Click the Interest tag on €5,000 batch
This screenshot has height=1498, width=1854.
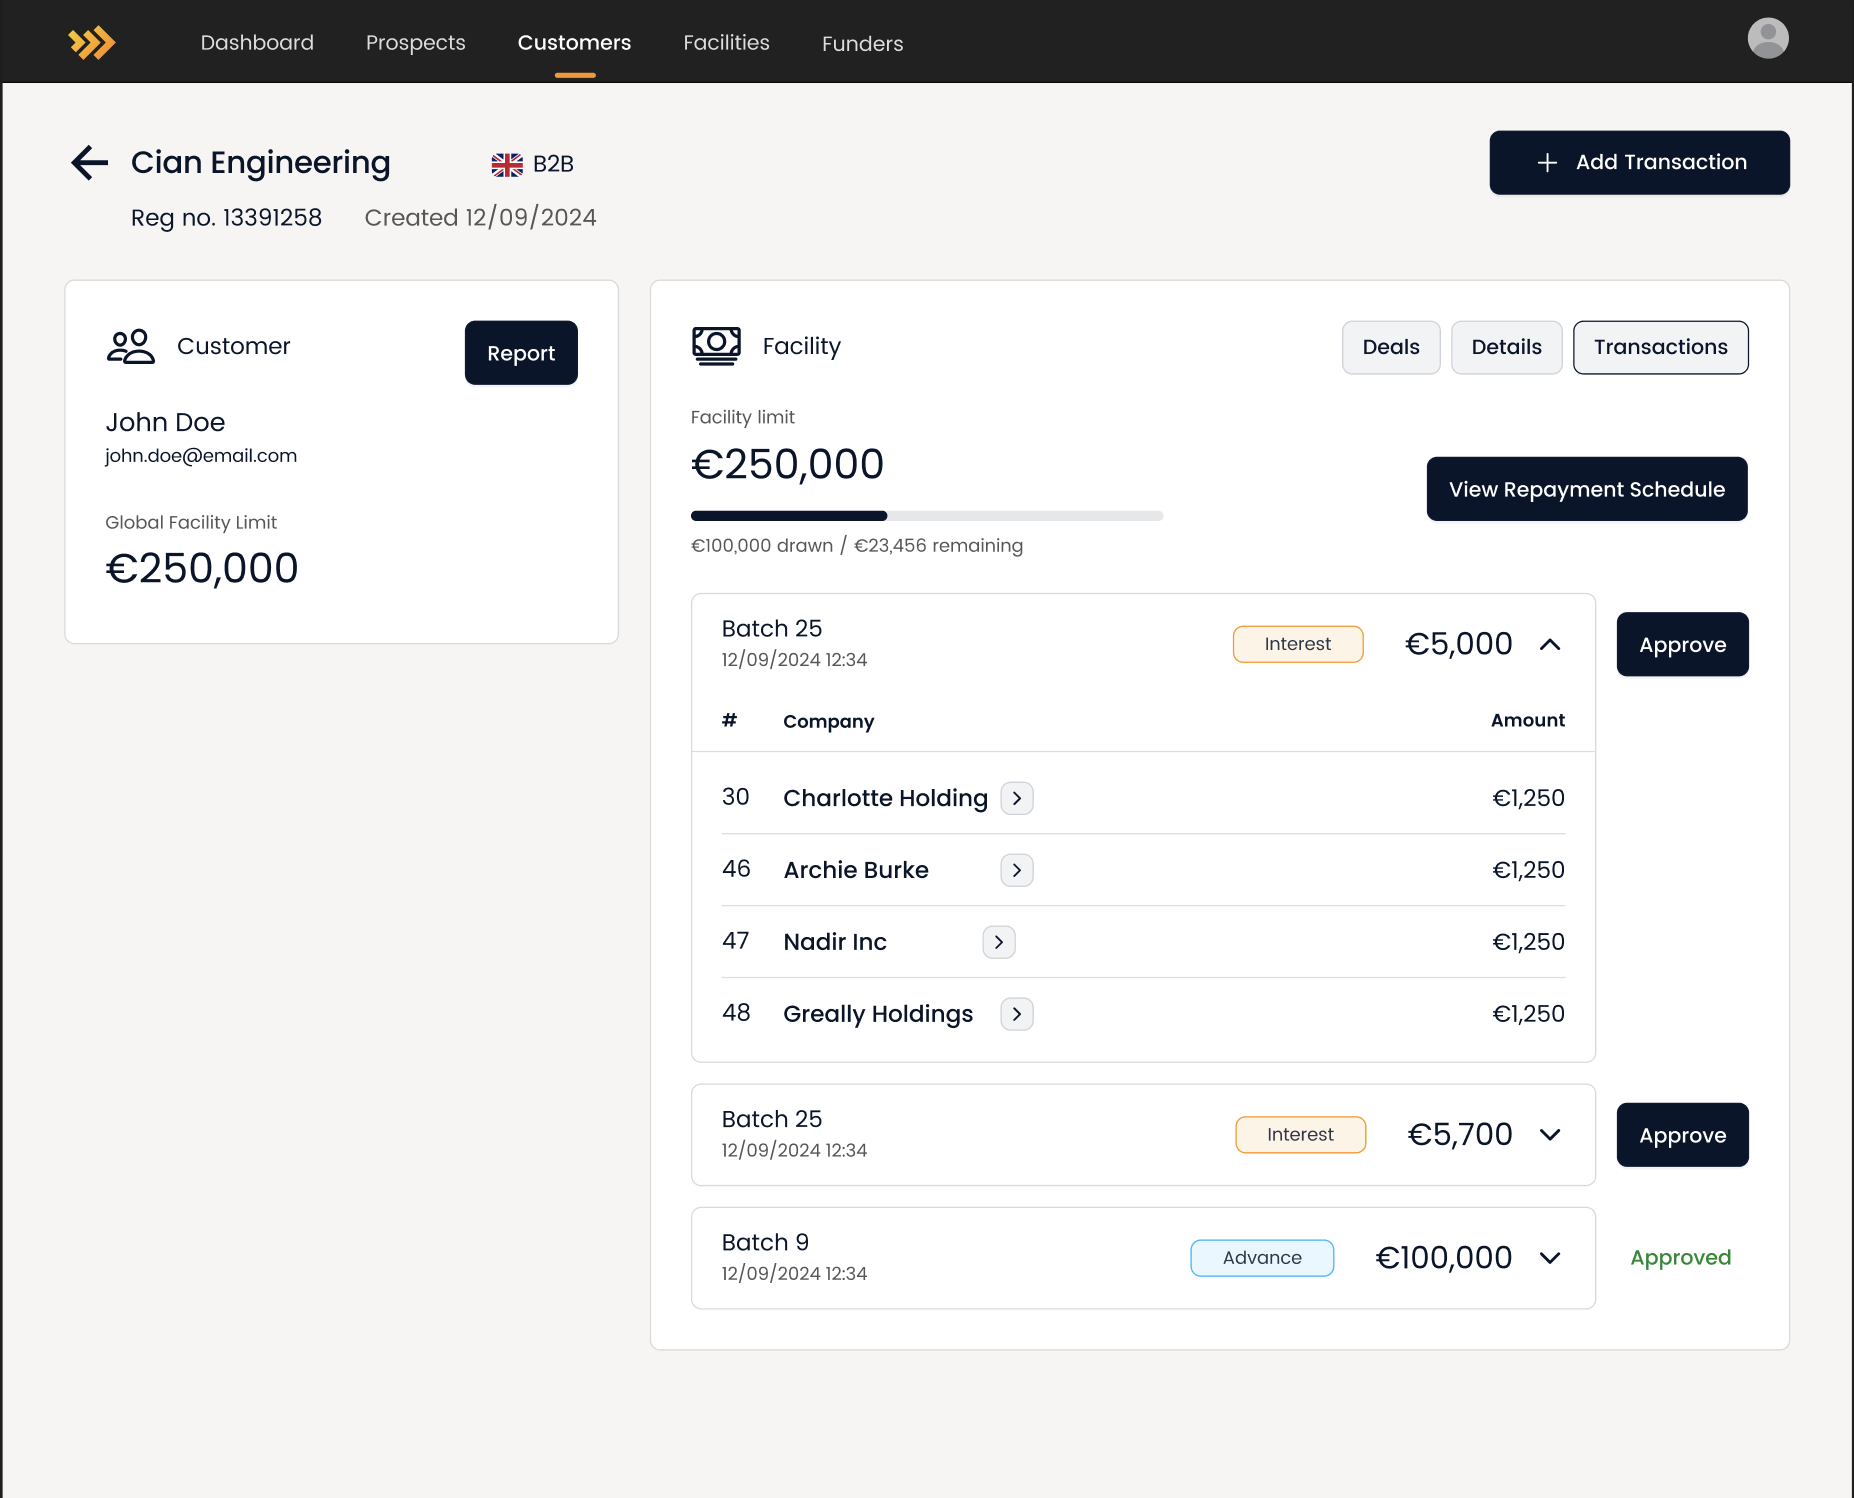coord(1297,644)
